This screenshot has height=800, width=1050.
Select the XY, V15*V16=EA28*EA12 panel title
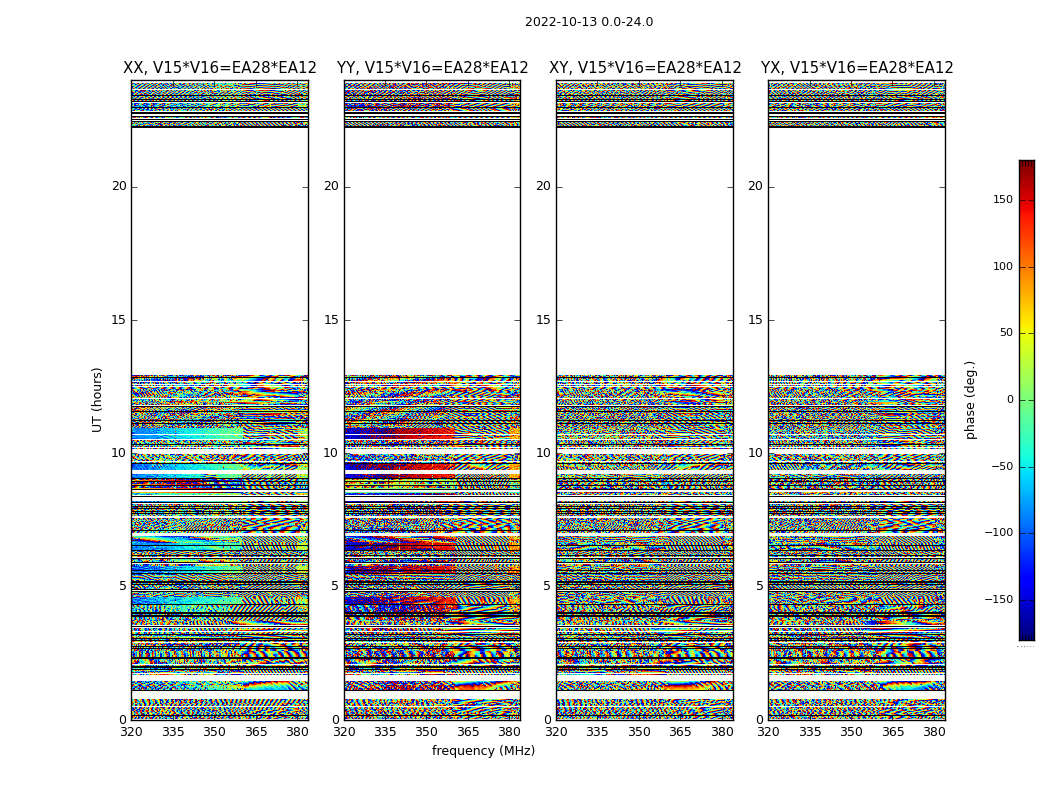coord(645,68)
